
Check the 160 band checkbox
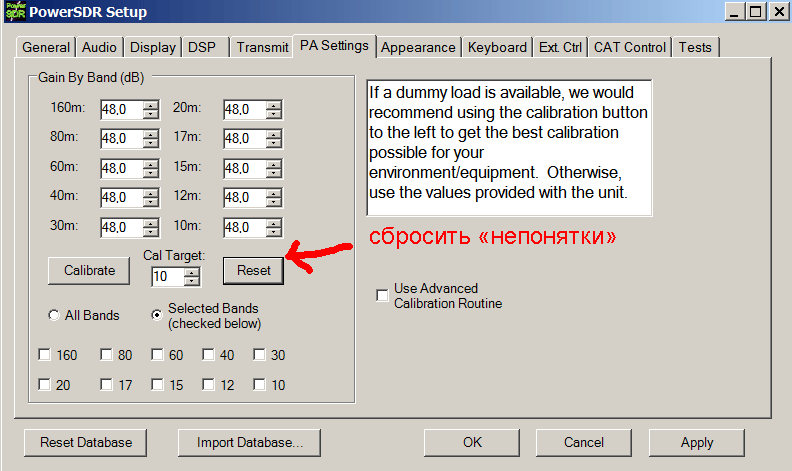tap(44, 355)
